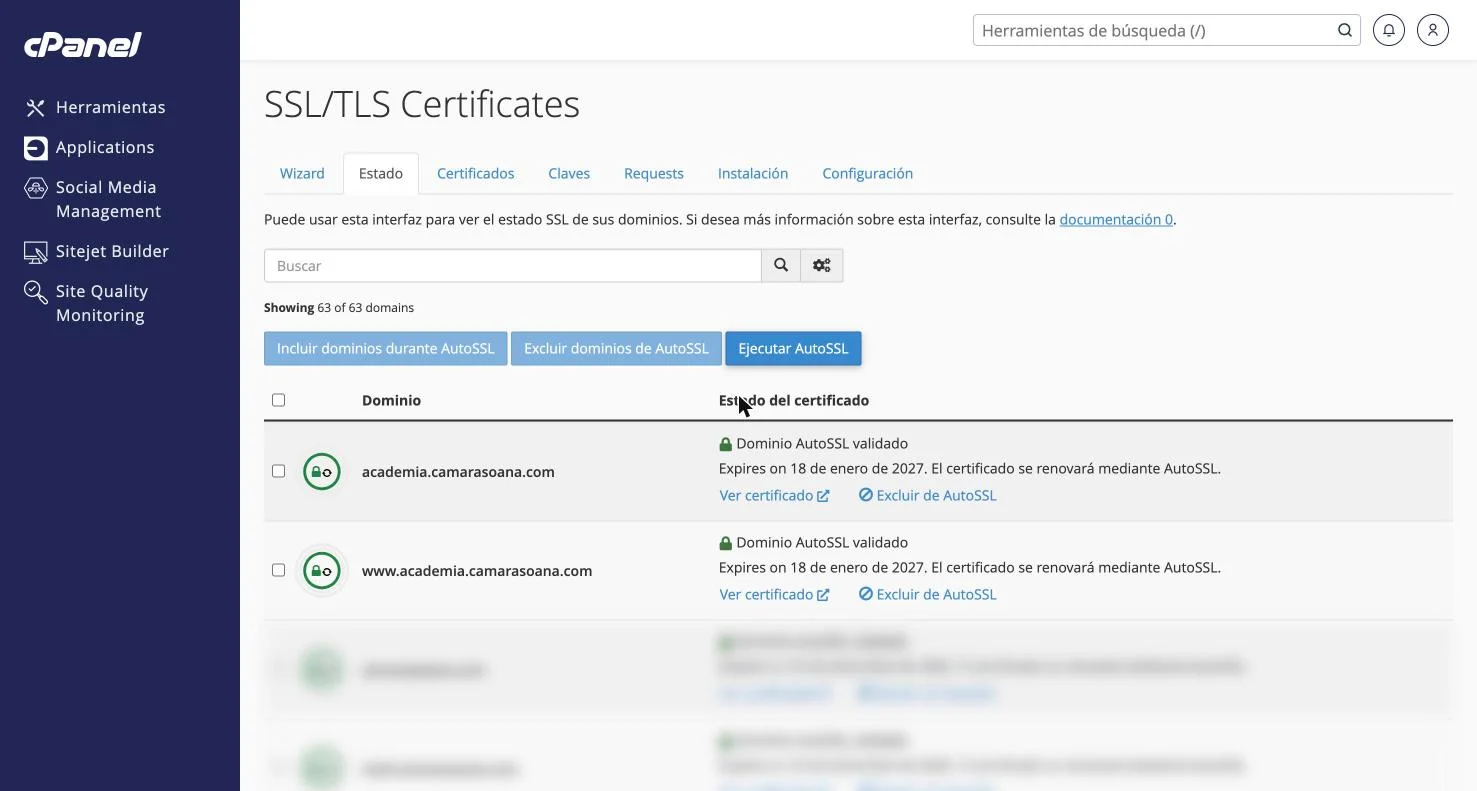Exclude academia.camarasoana.com from AutoSSL
This screenshot has height=791, width=1477.
point(927,495)
